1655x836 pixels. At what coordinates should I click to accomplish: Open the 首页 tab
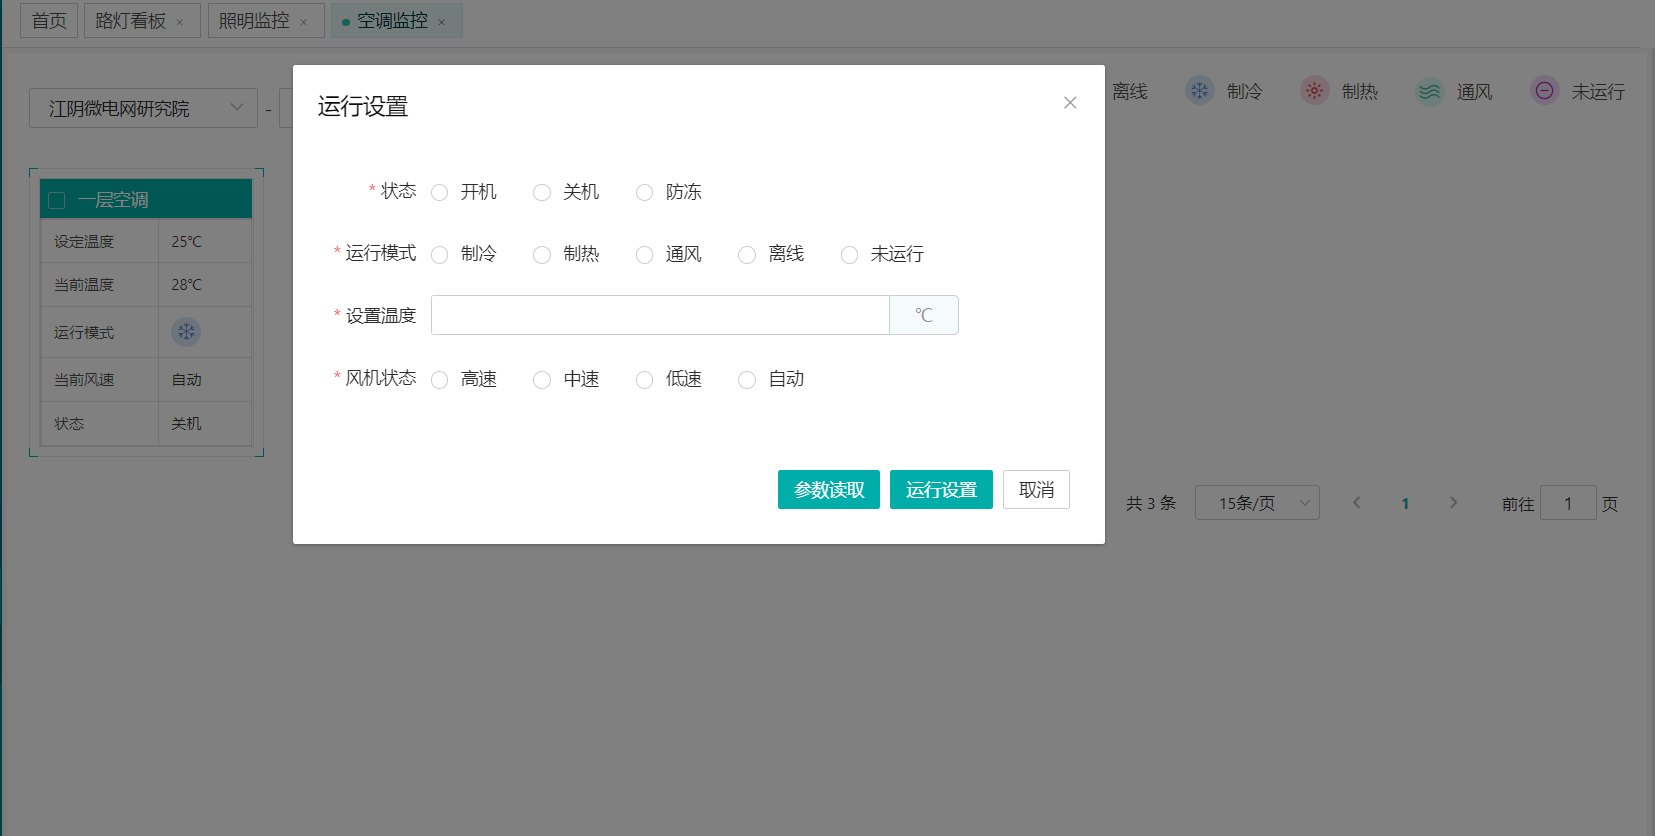[x=49, y=21]
